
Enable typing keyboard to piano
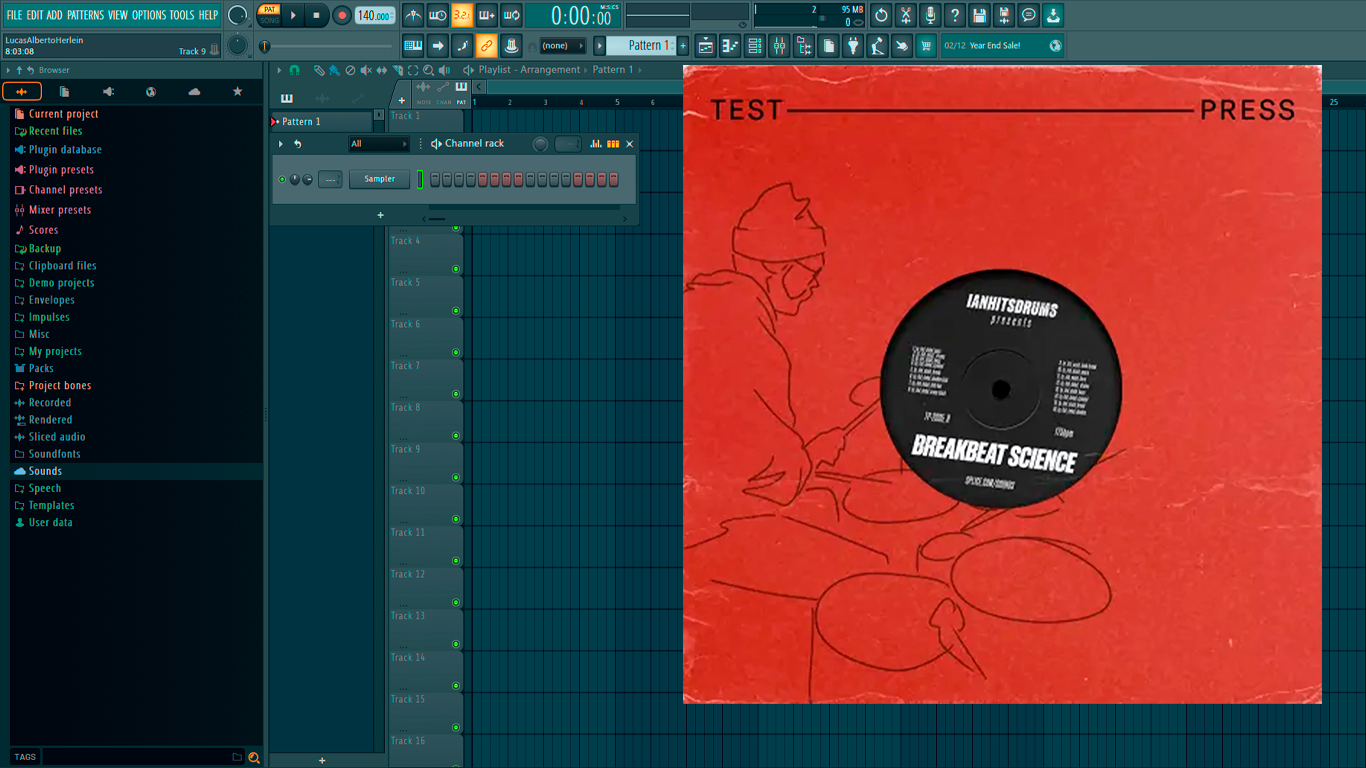click(x=413, y=45)
